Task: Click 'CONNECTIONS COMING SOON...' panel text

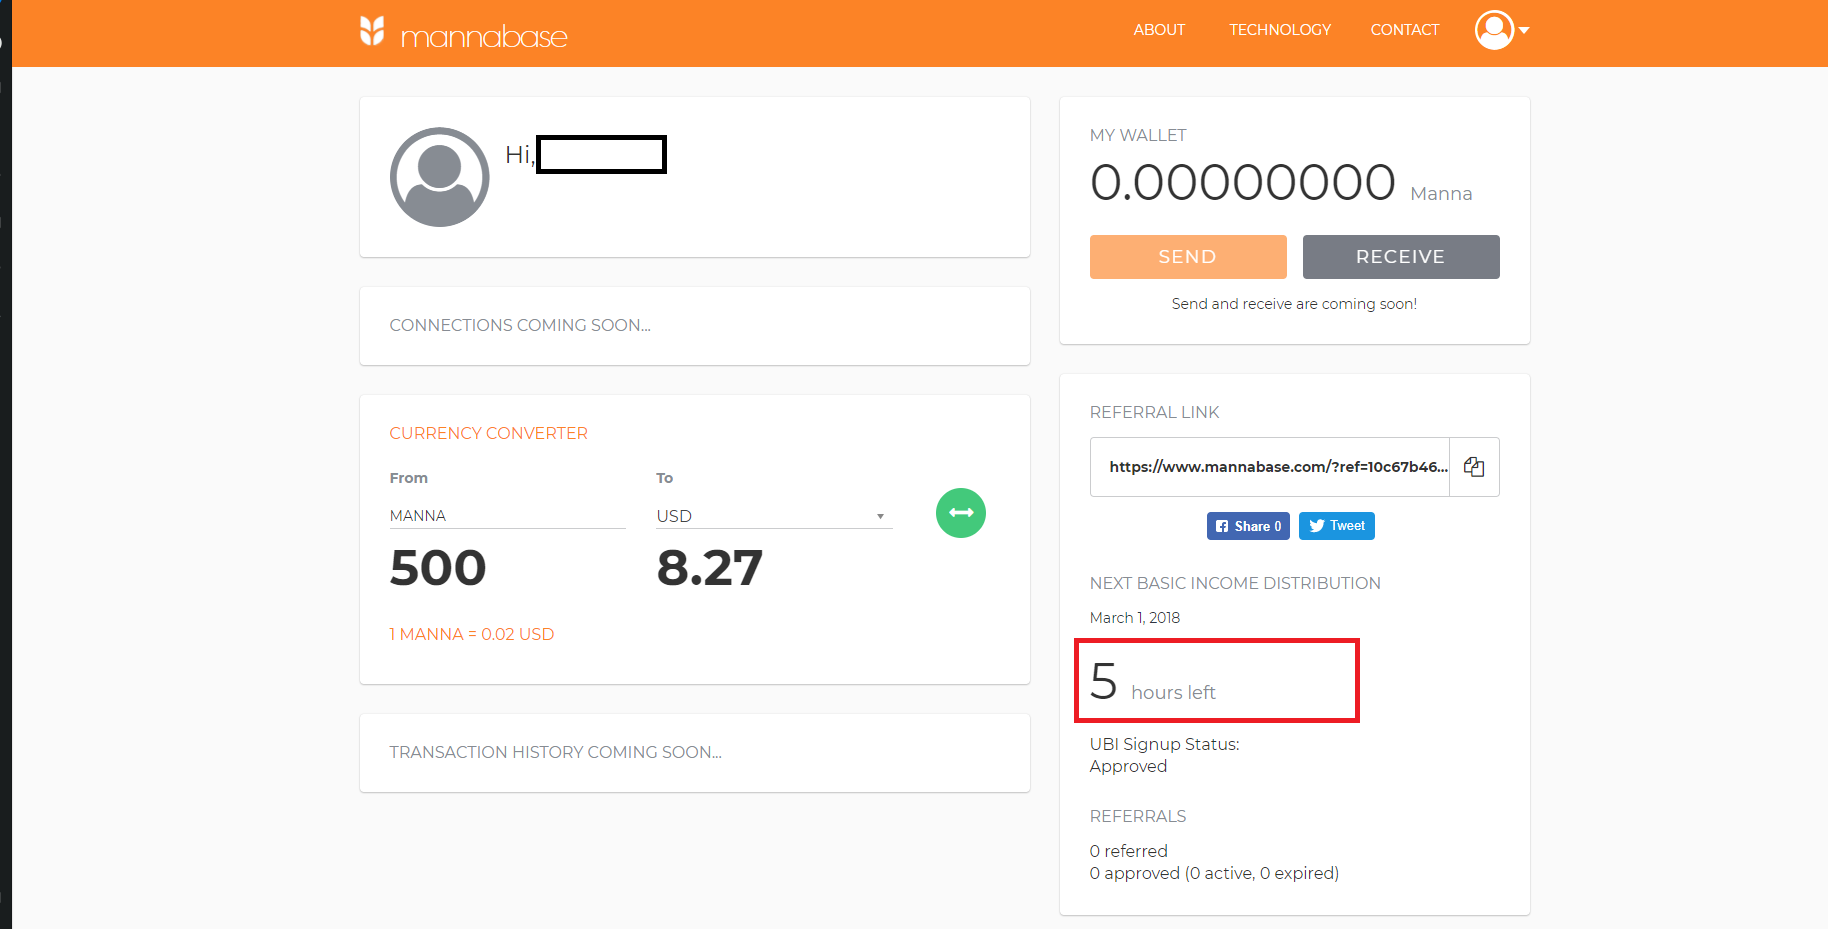Action: click(x=520, y=325)
